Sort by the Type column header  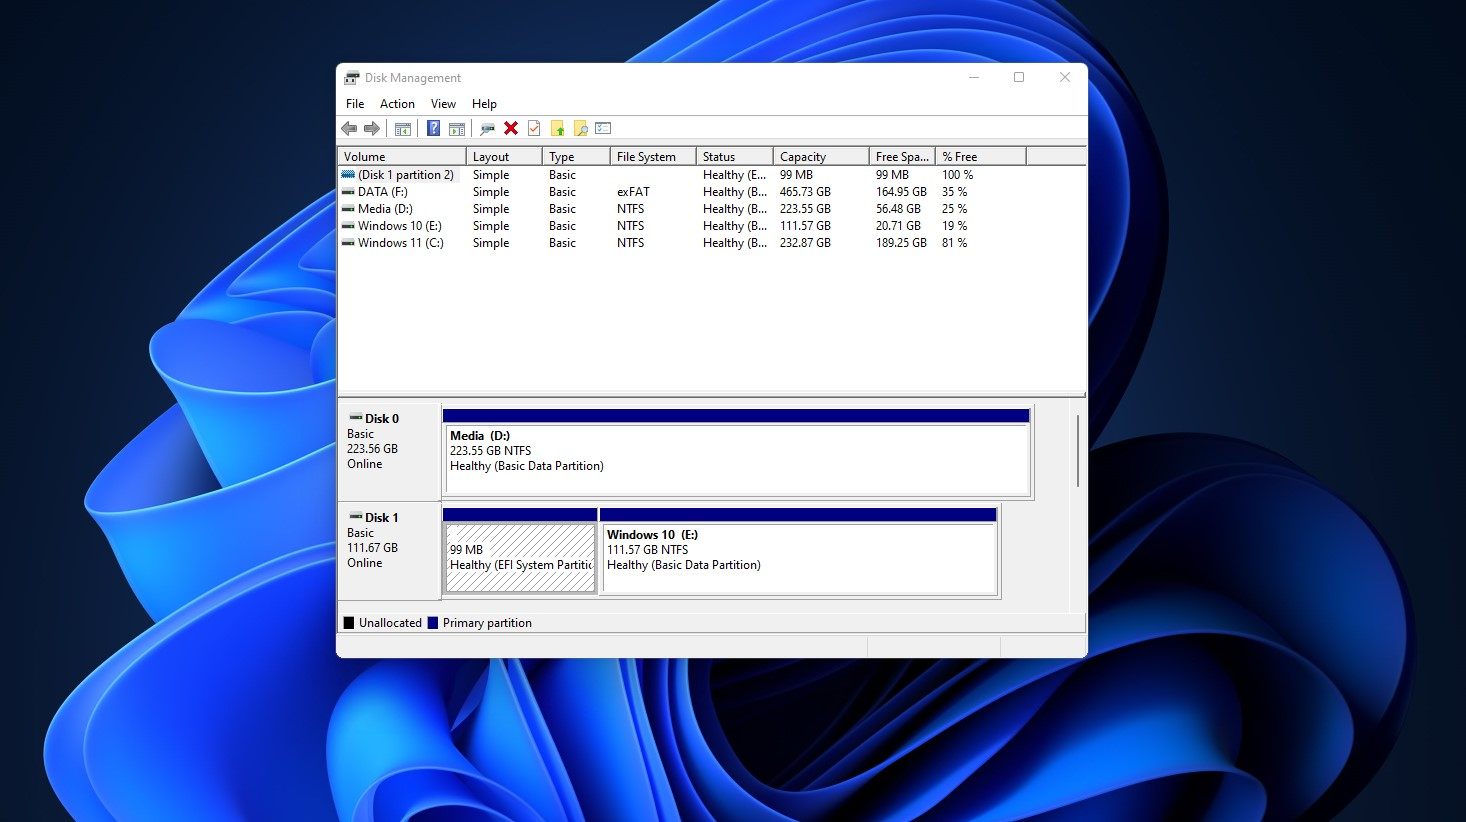pos(576,156)
